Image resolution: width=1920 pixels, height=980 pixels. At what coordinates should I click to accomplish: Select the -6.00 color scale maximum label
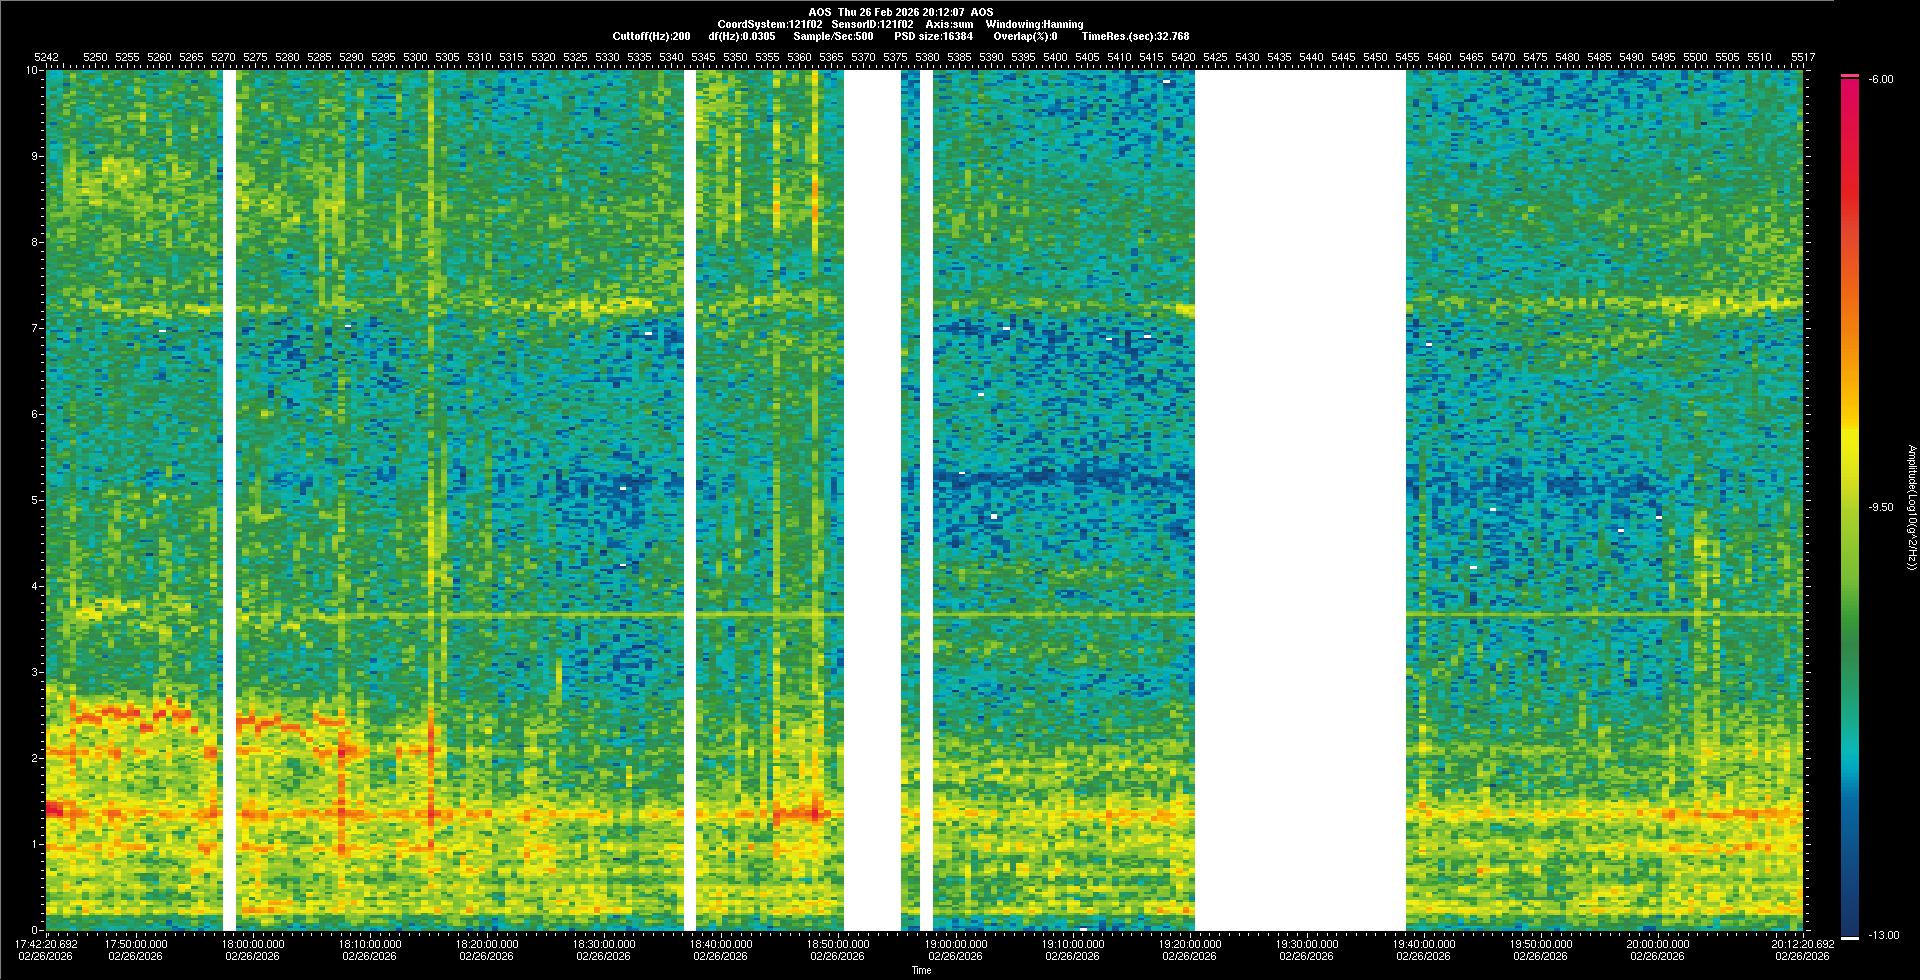point(1879,79)
